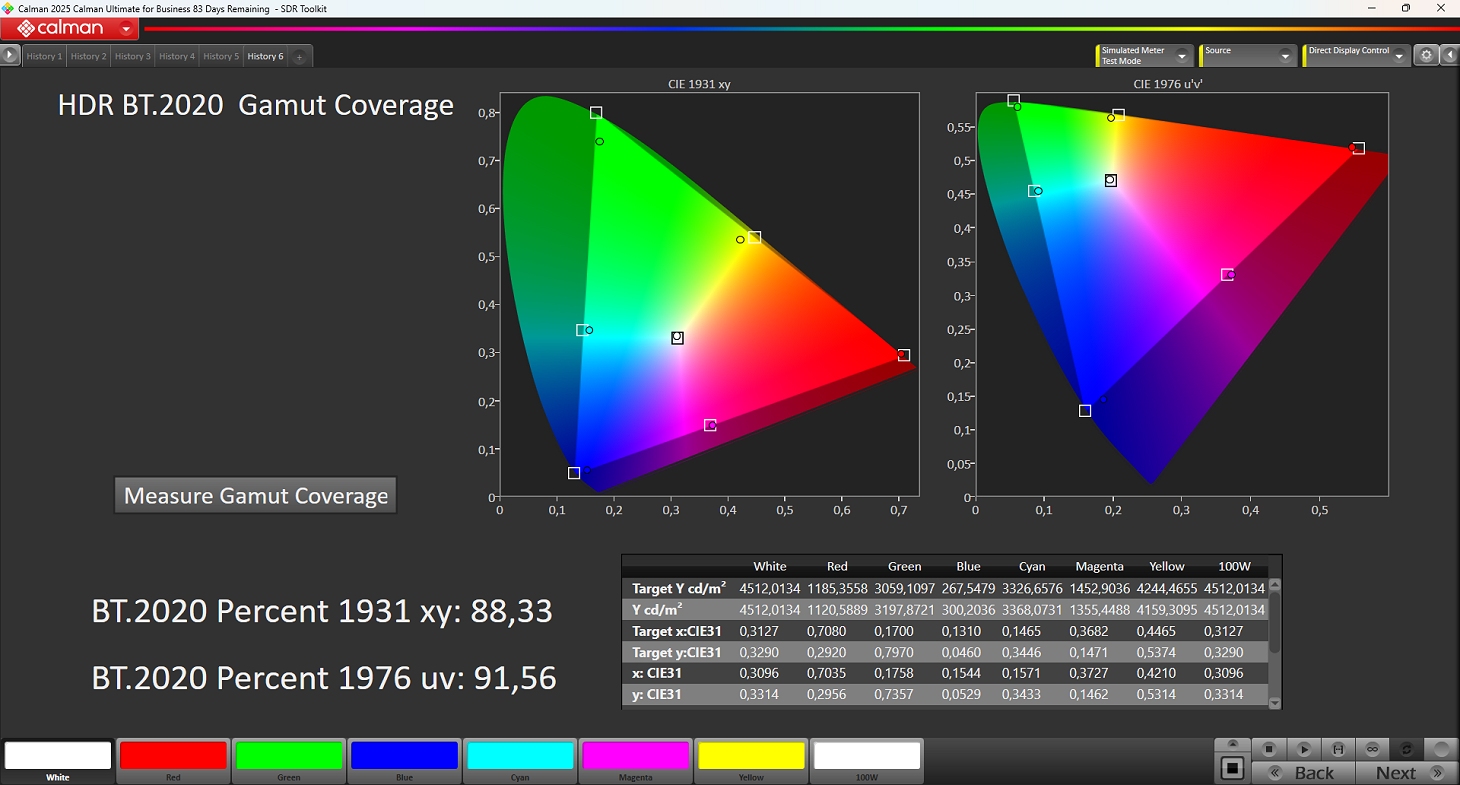Click the infinity continuous read icon
Viewport: 1460px width, 785px height.
1373,749
